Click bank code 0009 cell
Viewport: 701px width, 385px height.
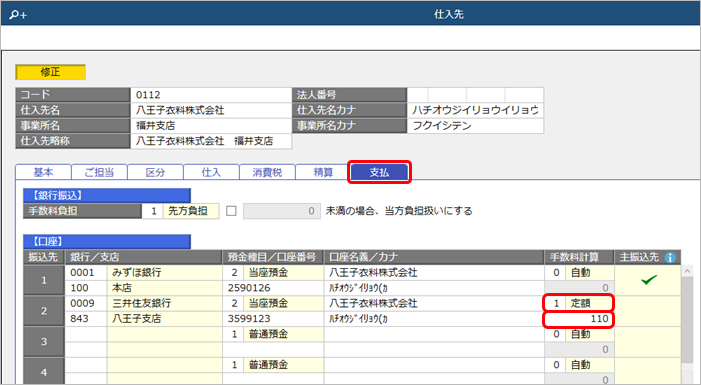point(86,303)
